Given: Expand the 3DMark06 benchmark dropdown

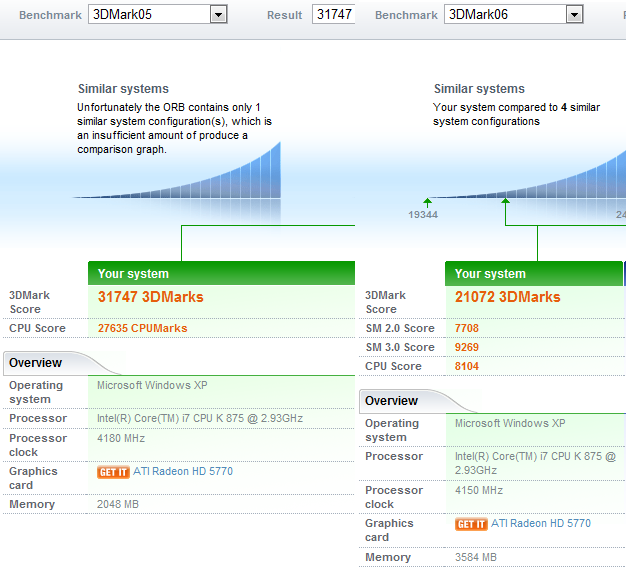Looking at the screenshot, I should [x=574, y=14].
